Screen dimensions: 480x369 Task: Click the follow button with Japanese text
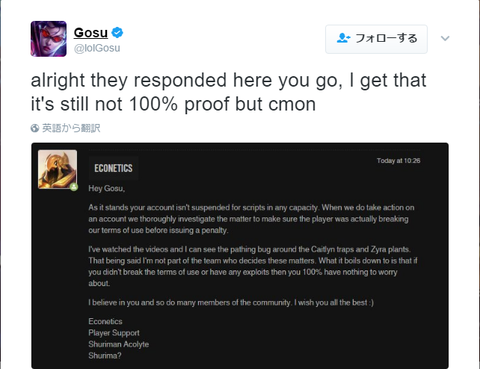pos(376,39)
